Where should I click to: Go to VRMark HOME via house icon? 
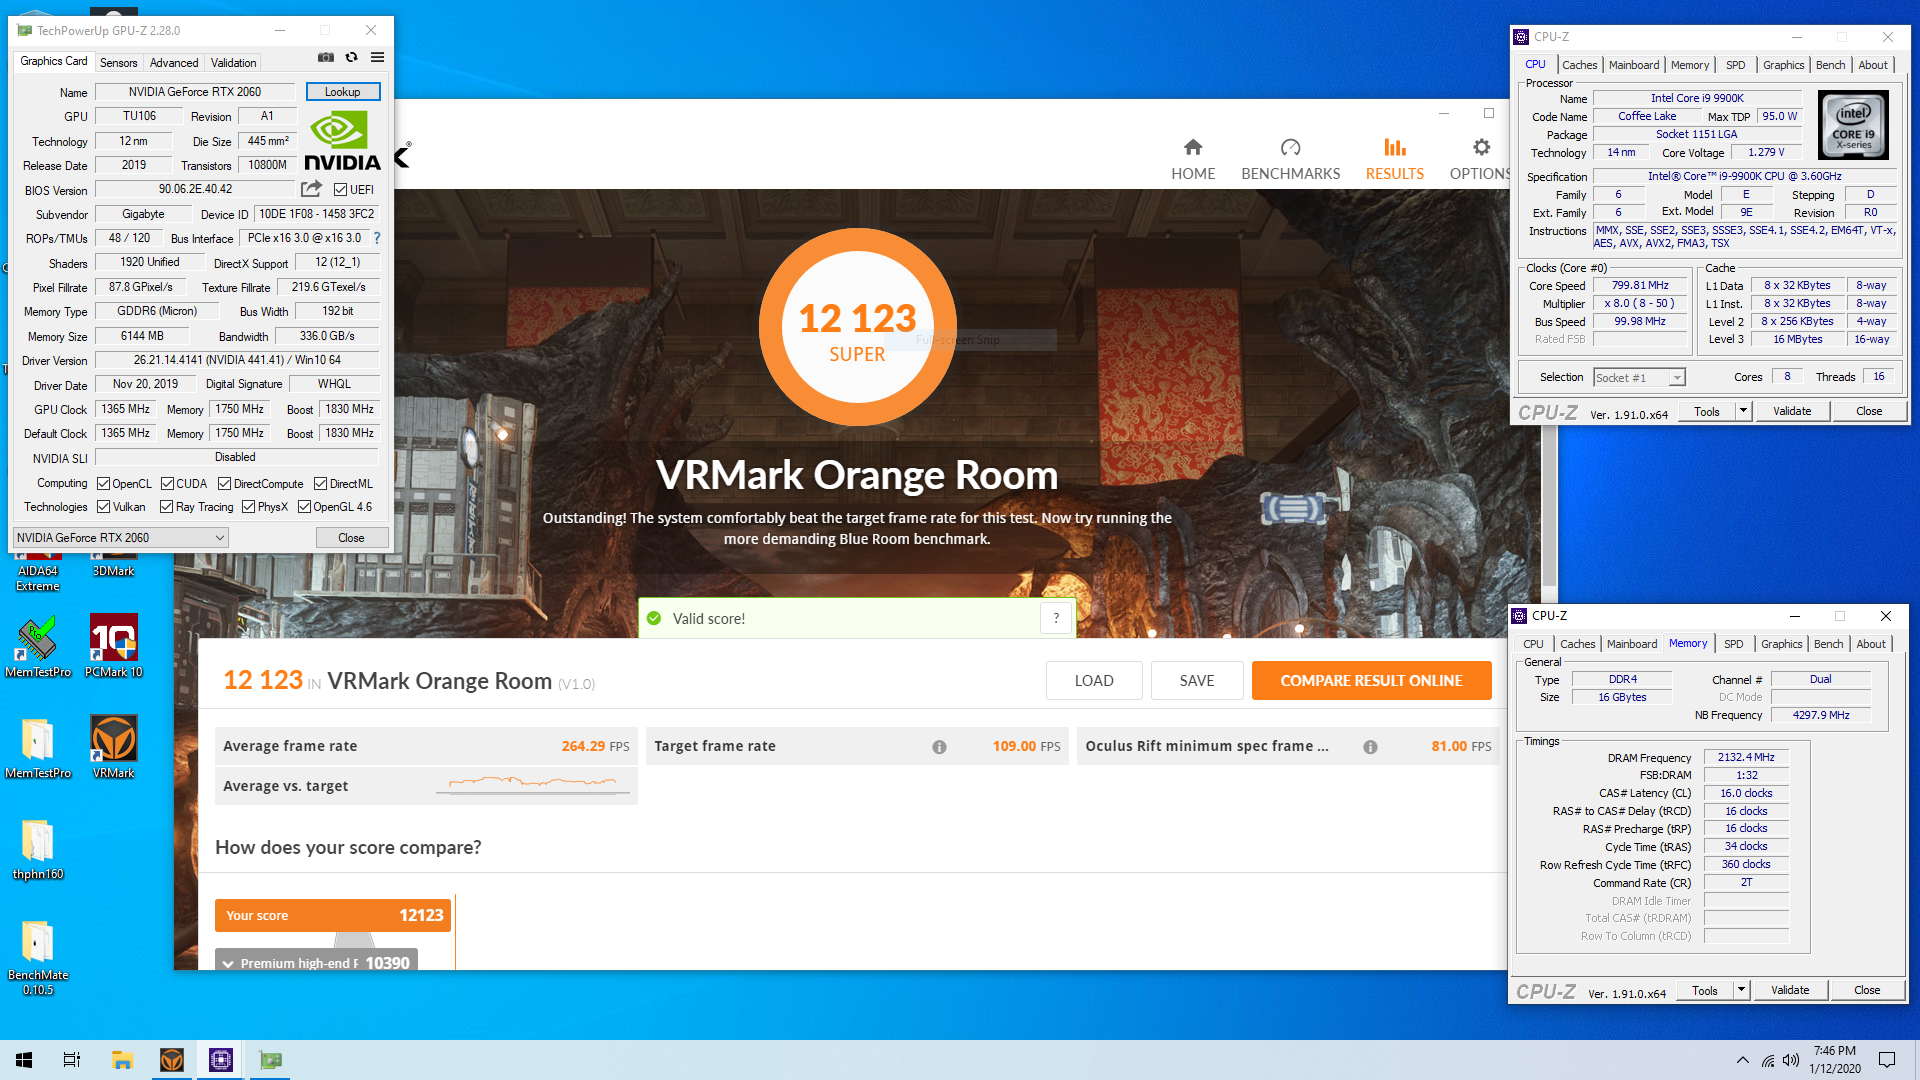pyautogui.click(x=1193, y=148)
